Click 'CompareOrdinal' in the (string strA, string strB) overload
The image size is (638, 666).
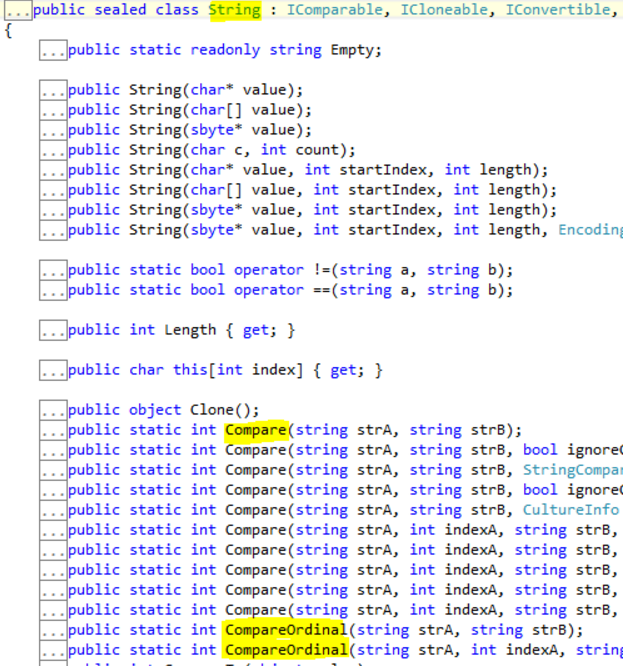286,630
